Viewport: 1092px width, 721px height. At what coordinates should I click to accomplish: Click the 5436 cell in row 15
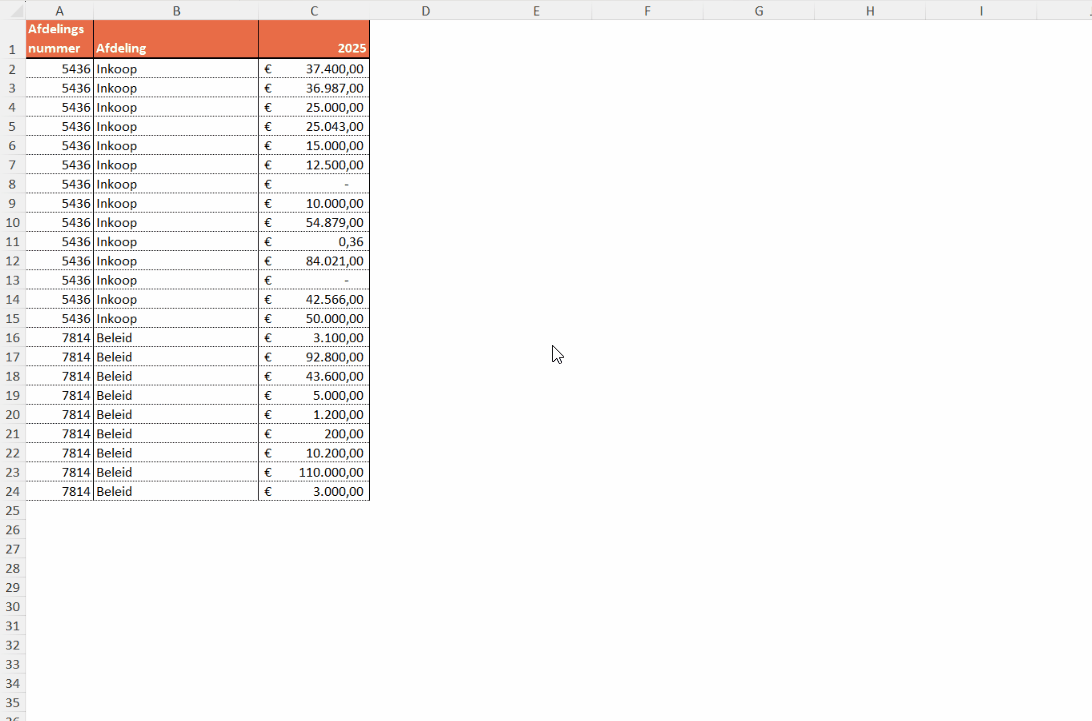pos(60,318)
